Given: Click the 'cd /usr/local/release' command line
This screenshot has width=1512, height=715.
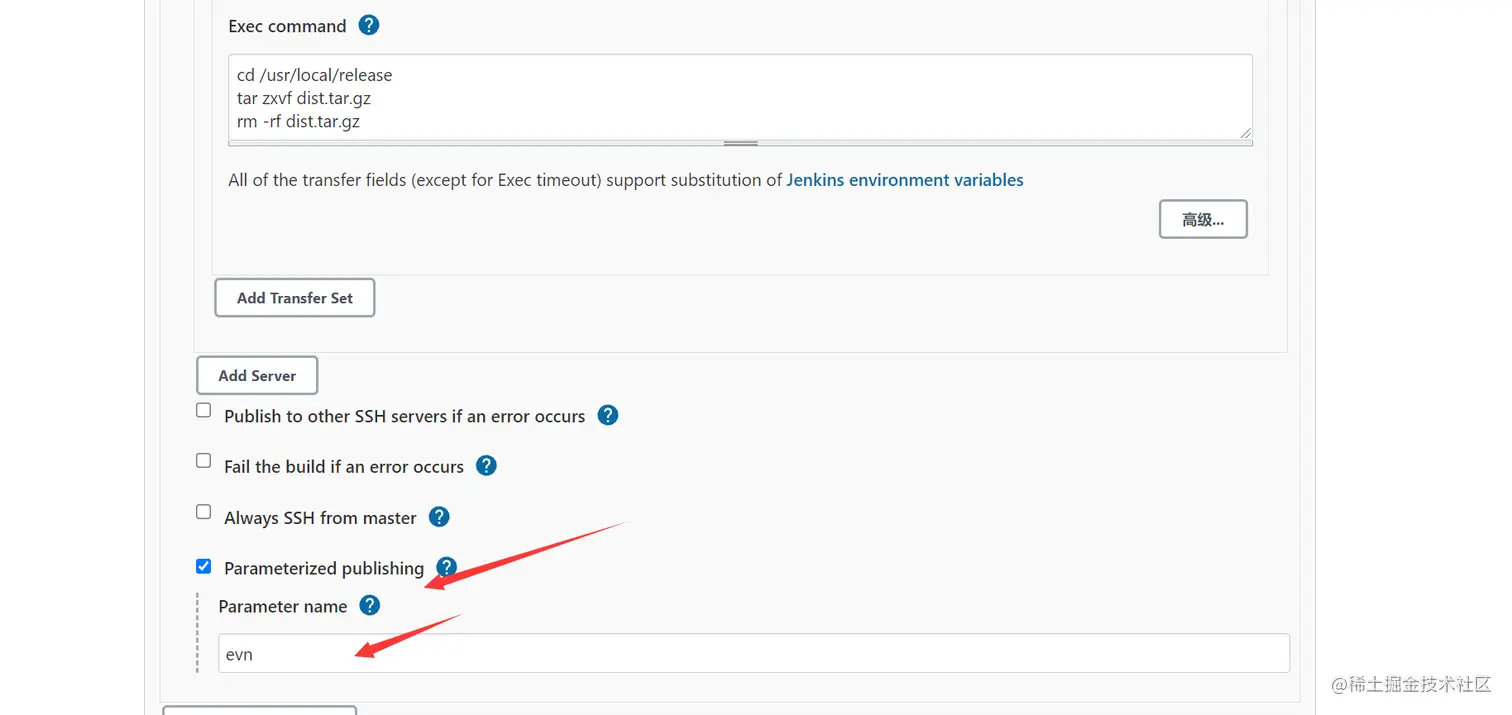Looking at the screenshot, I should pos(315,75).
